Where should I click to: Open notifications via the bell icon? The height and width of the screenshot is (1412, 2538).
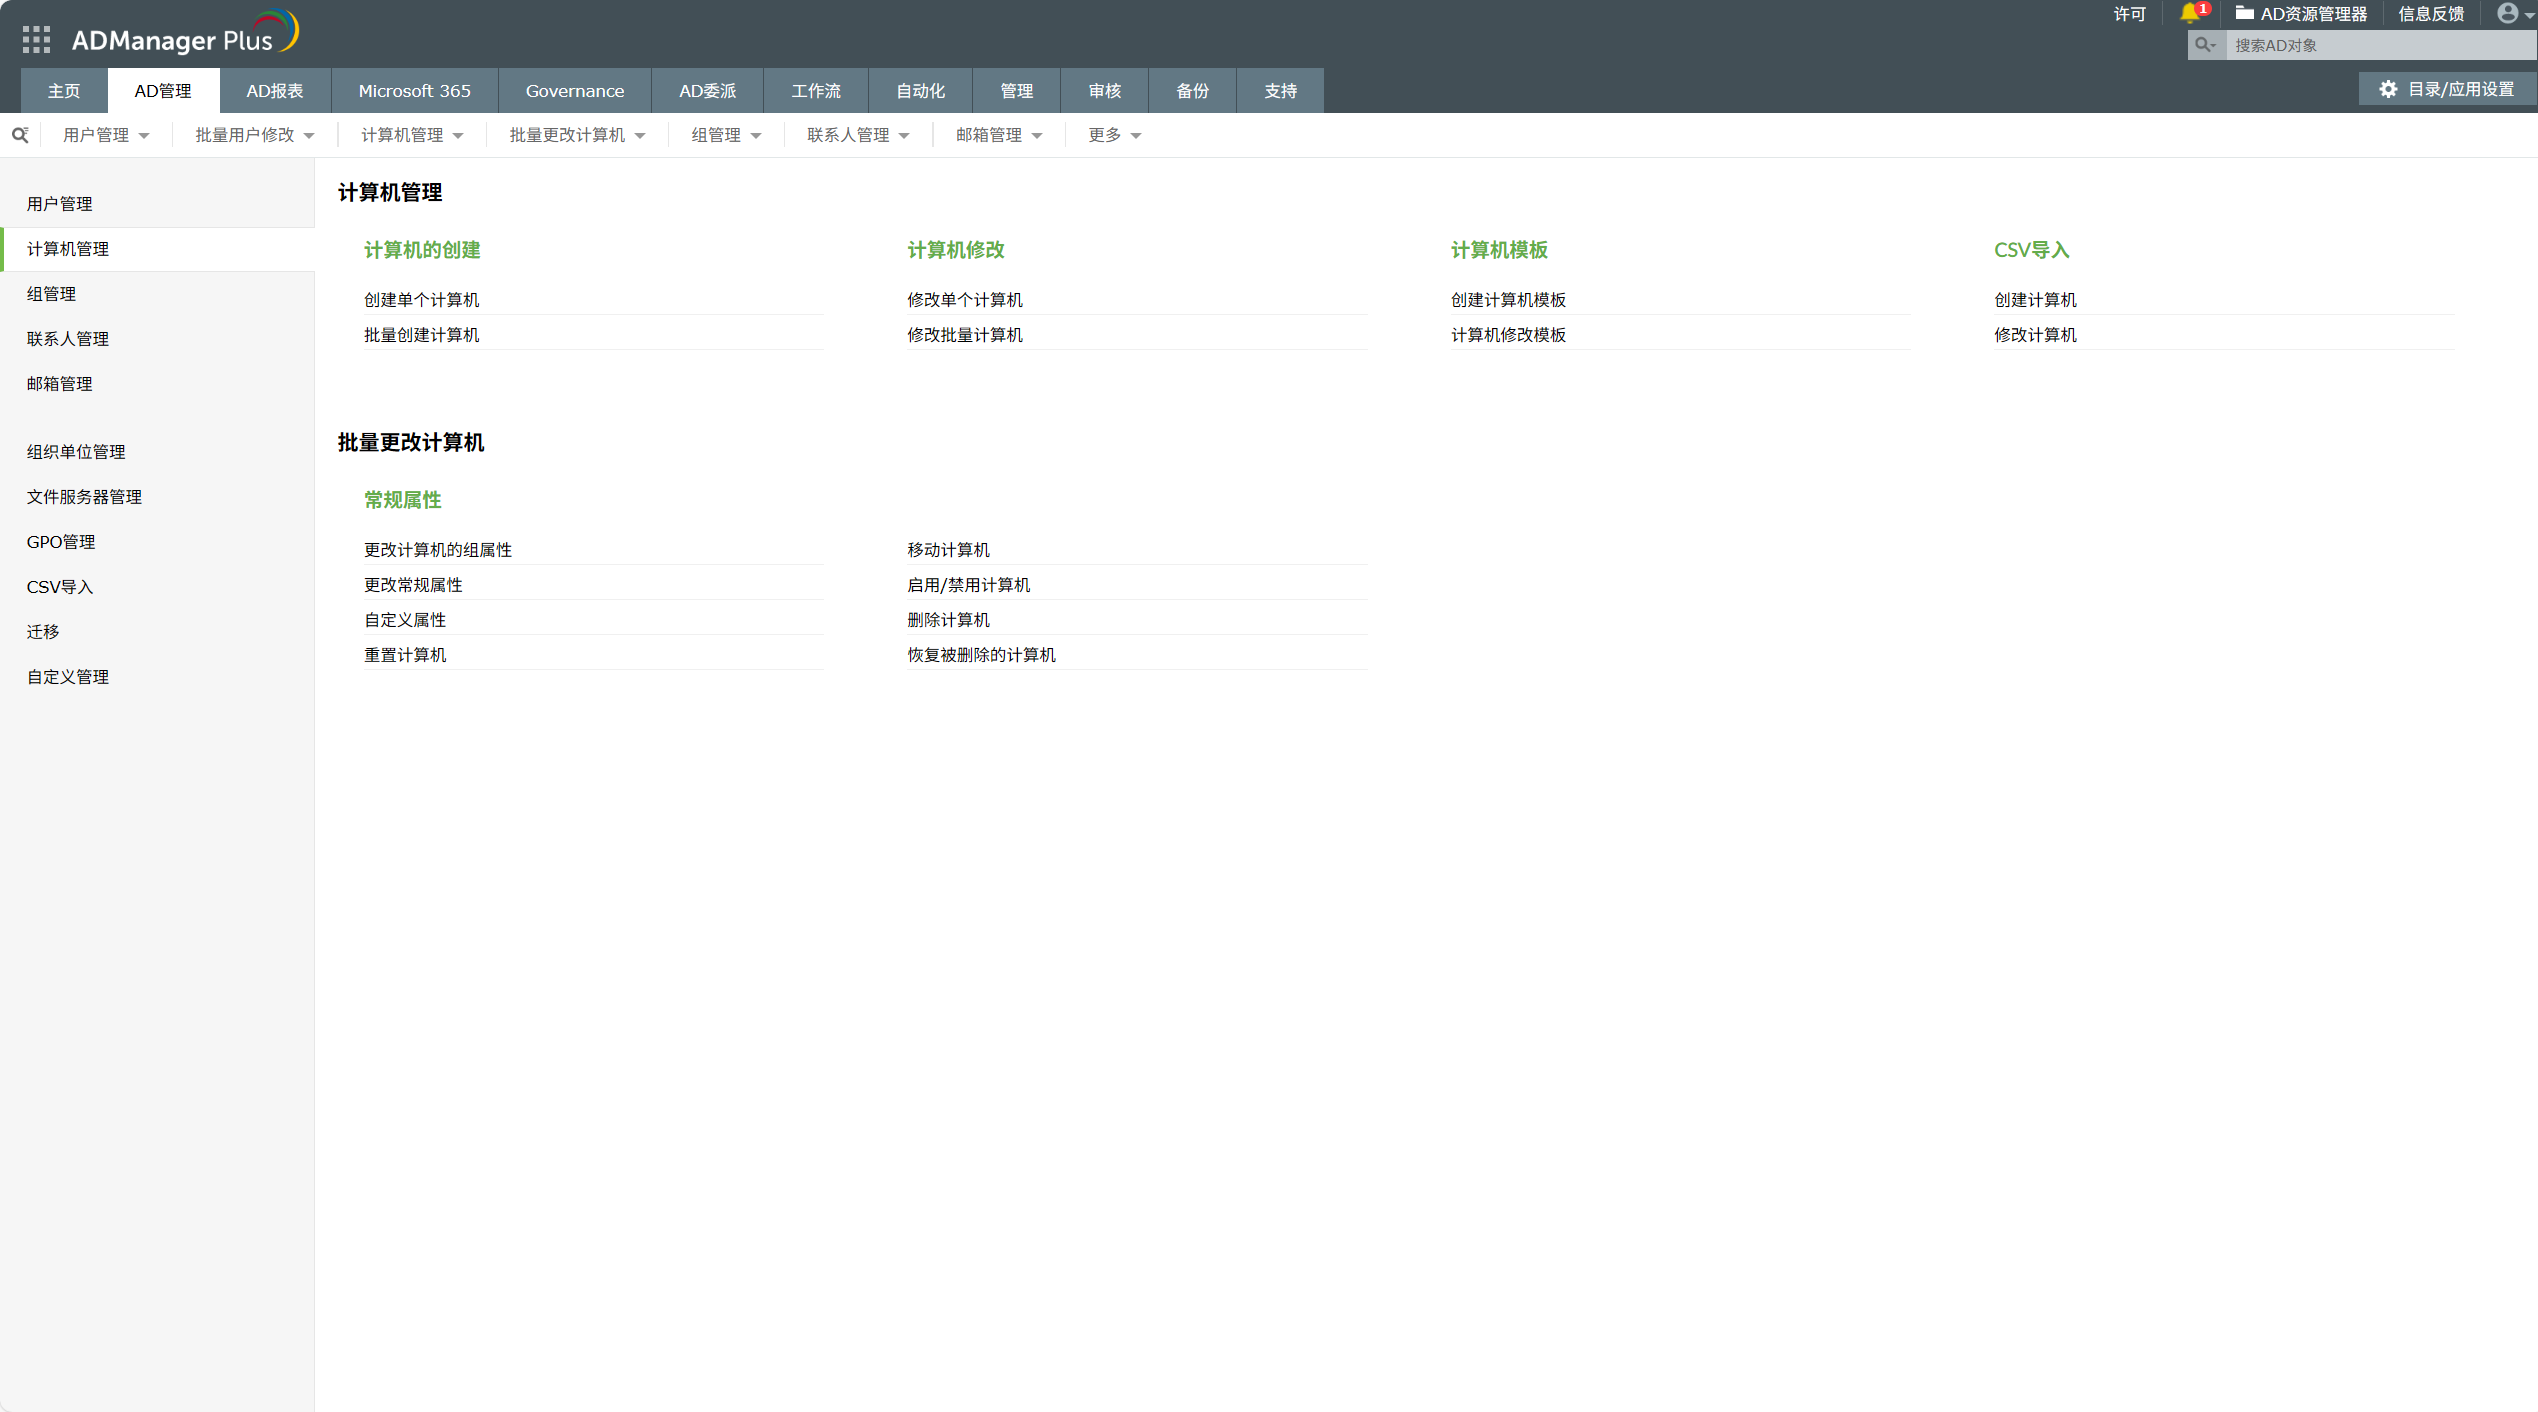coord(2190,13)
